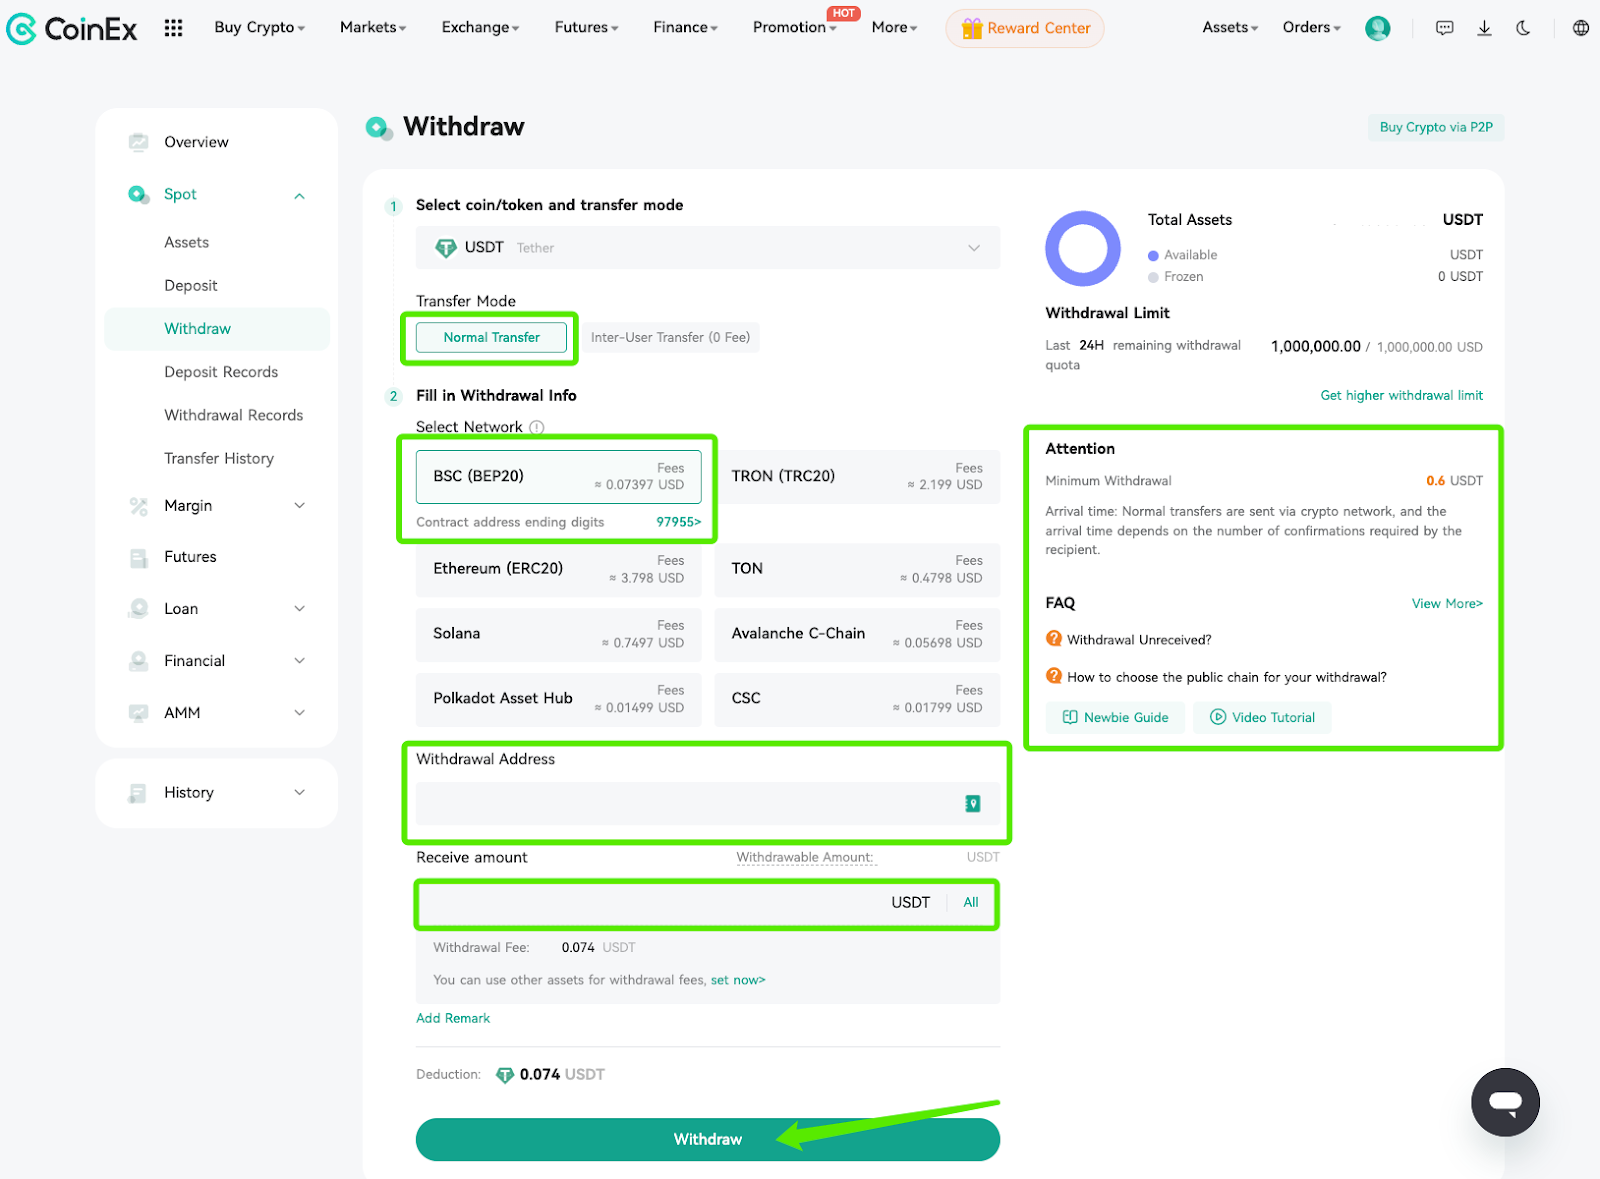Expand the AMM sidebar section
The image size is (1600, 1179).
click(x=299, y=713)
